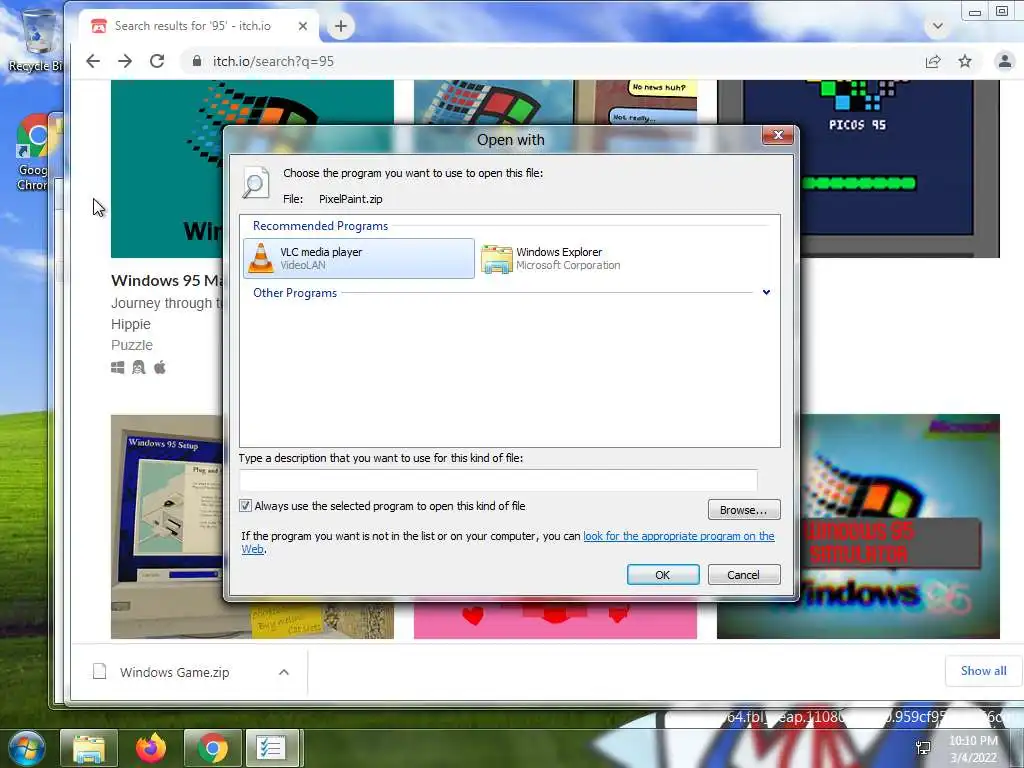Launch Firefox from the taskbar
The height and width of the screenshot is (768, 1024).
coord(151,748)
